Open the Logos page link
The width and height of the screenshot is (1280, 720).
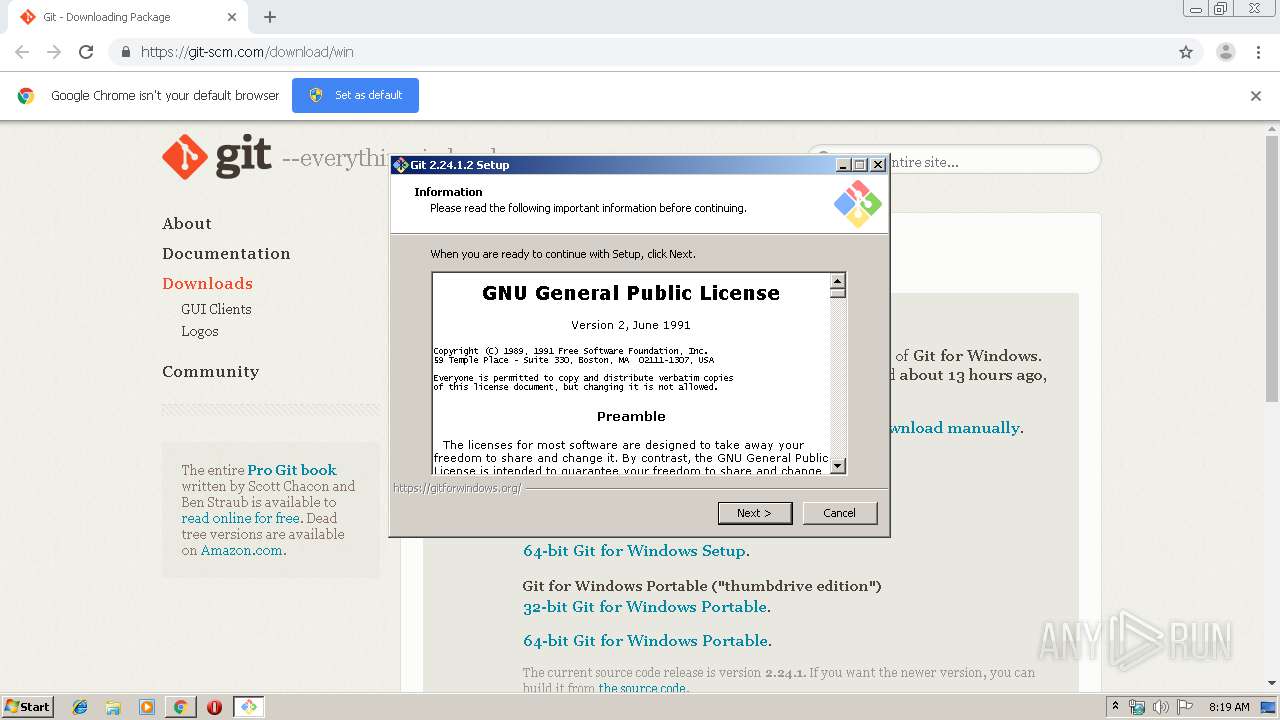[200, 331]
